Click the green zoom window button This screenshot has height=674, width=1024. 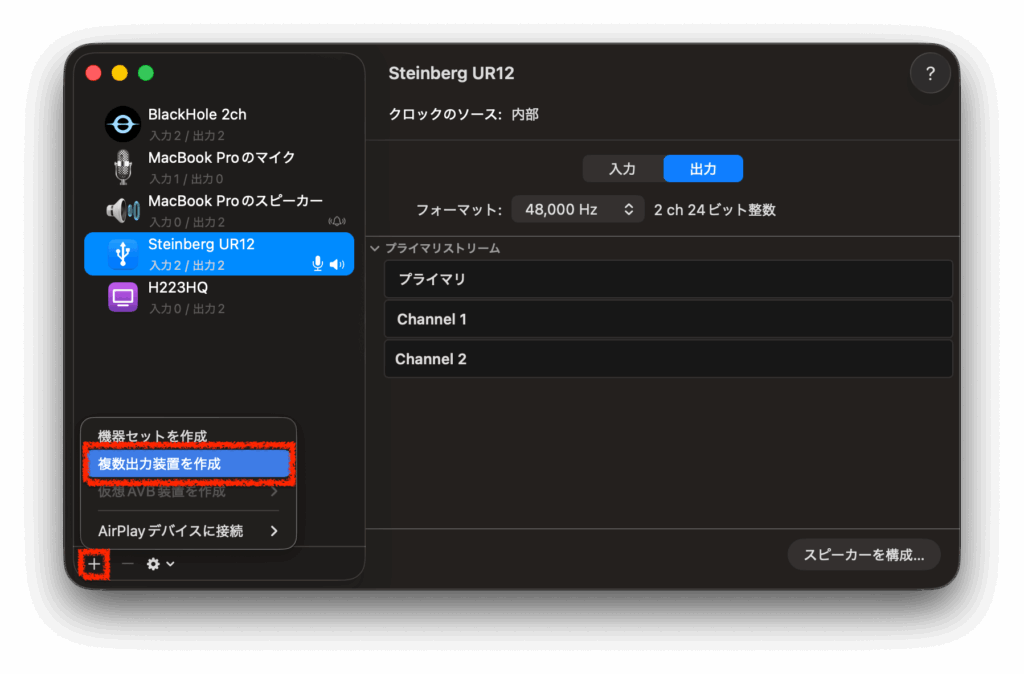pyautogui.click(x=146, y=73)
